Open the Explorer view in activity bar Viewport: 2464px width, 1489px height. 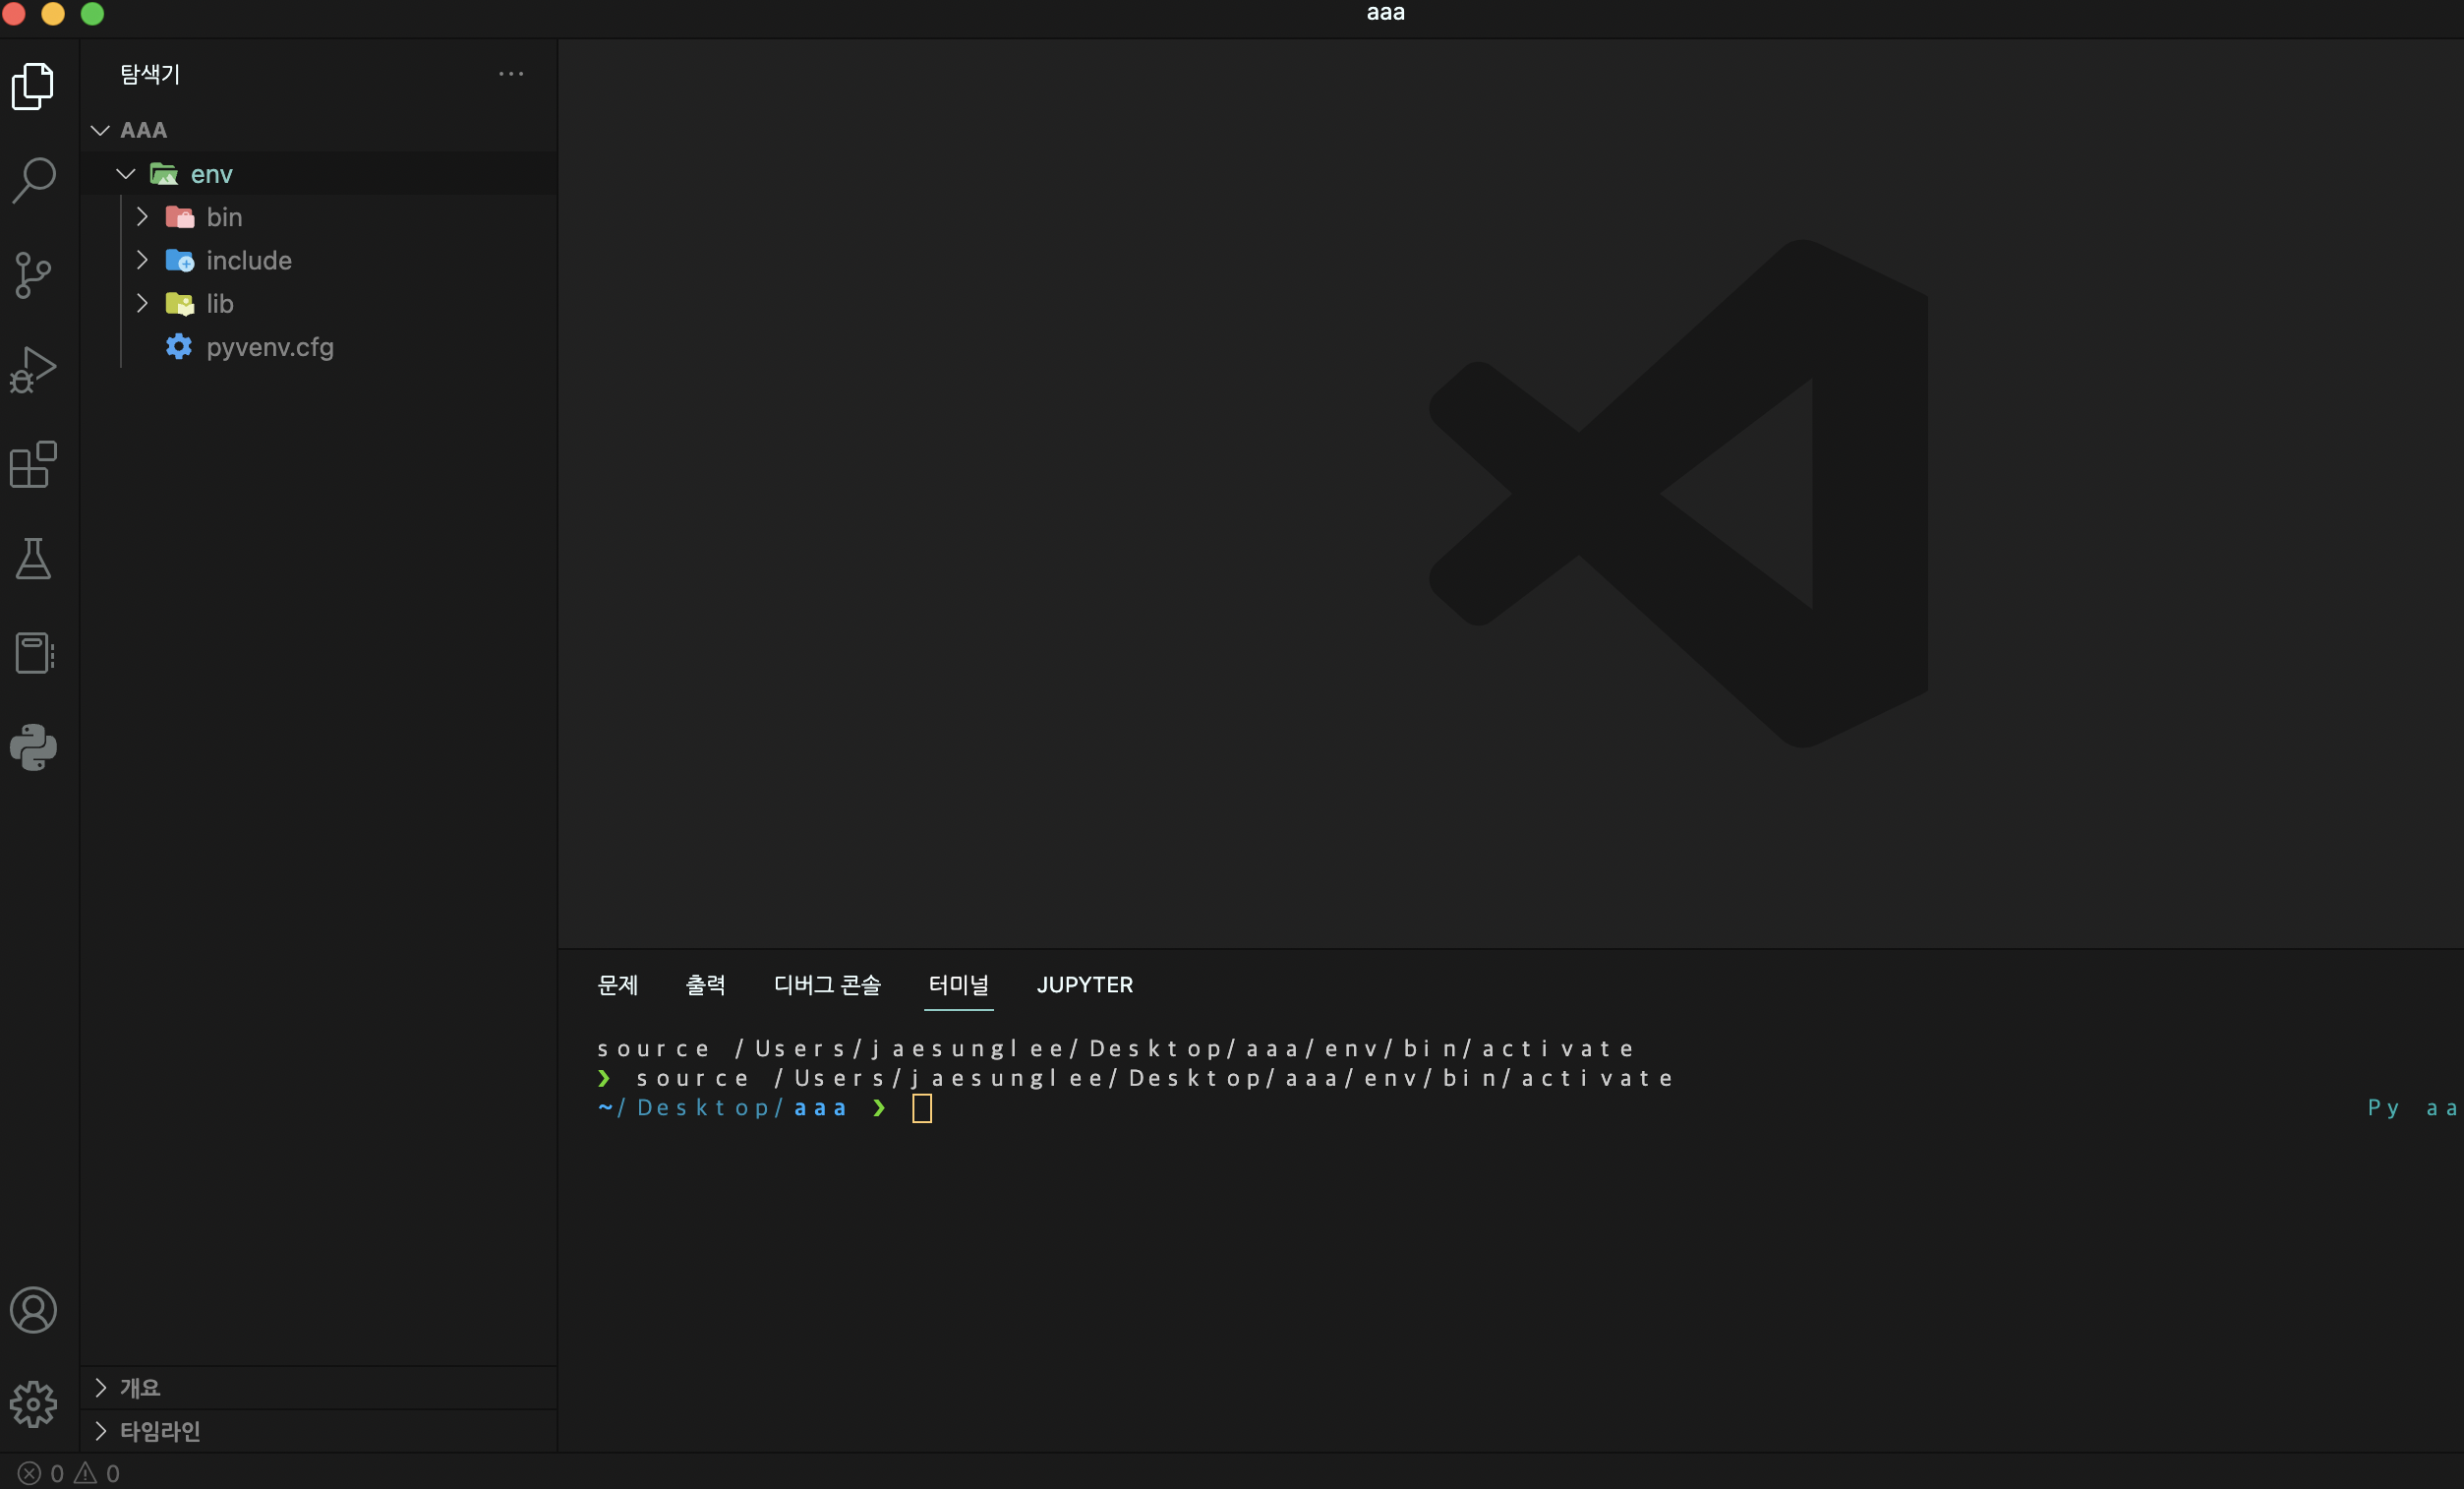point(33,86)
